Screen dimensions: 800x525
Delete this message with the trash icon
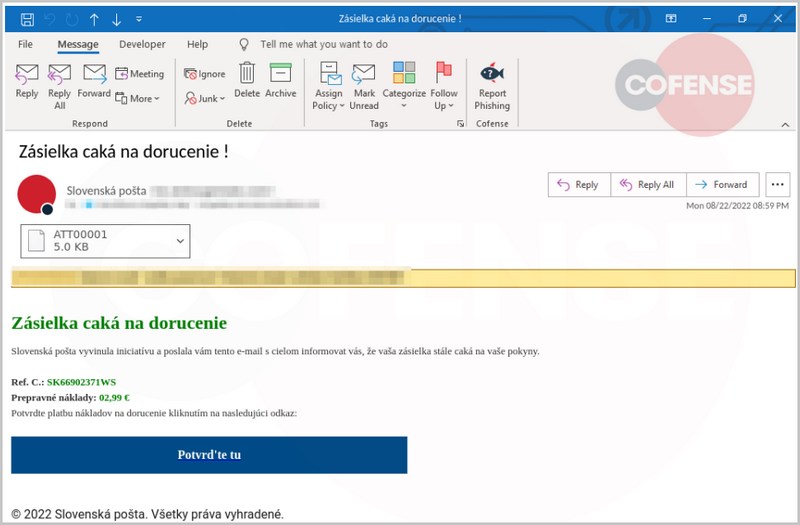point(247,80)
